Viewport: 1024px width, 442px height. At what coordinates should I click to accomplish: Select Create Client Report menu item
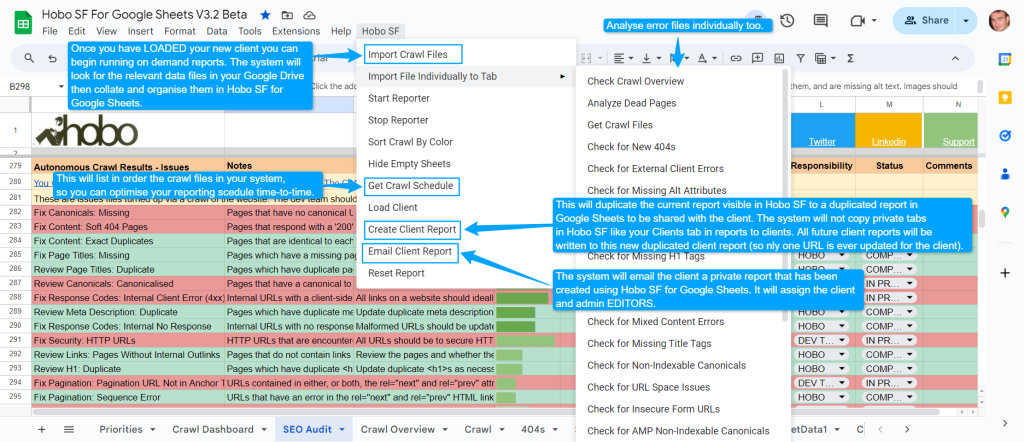click(412, 229)
